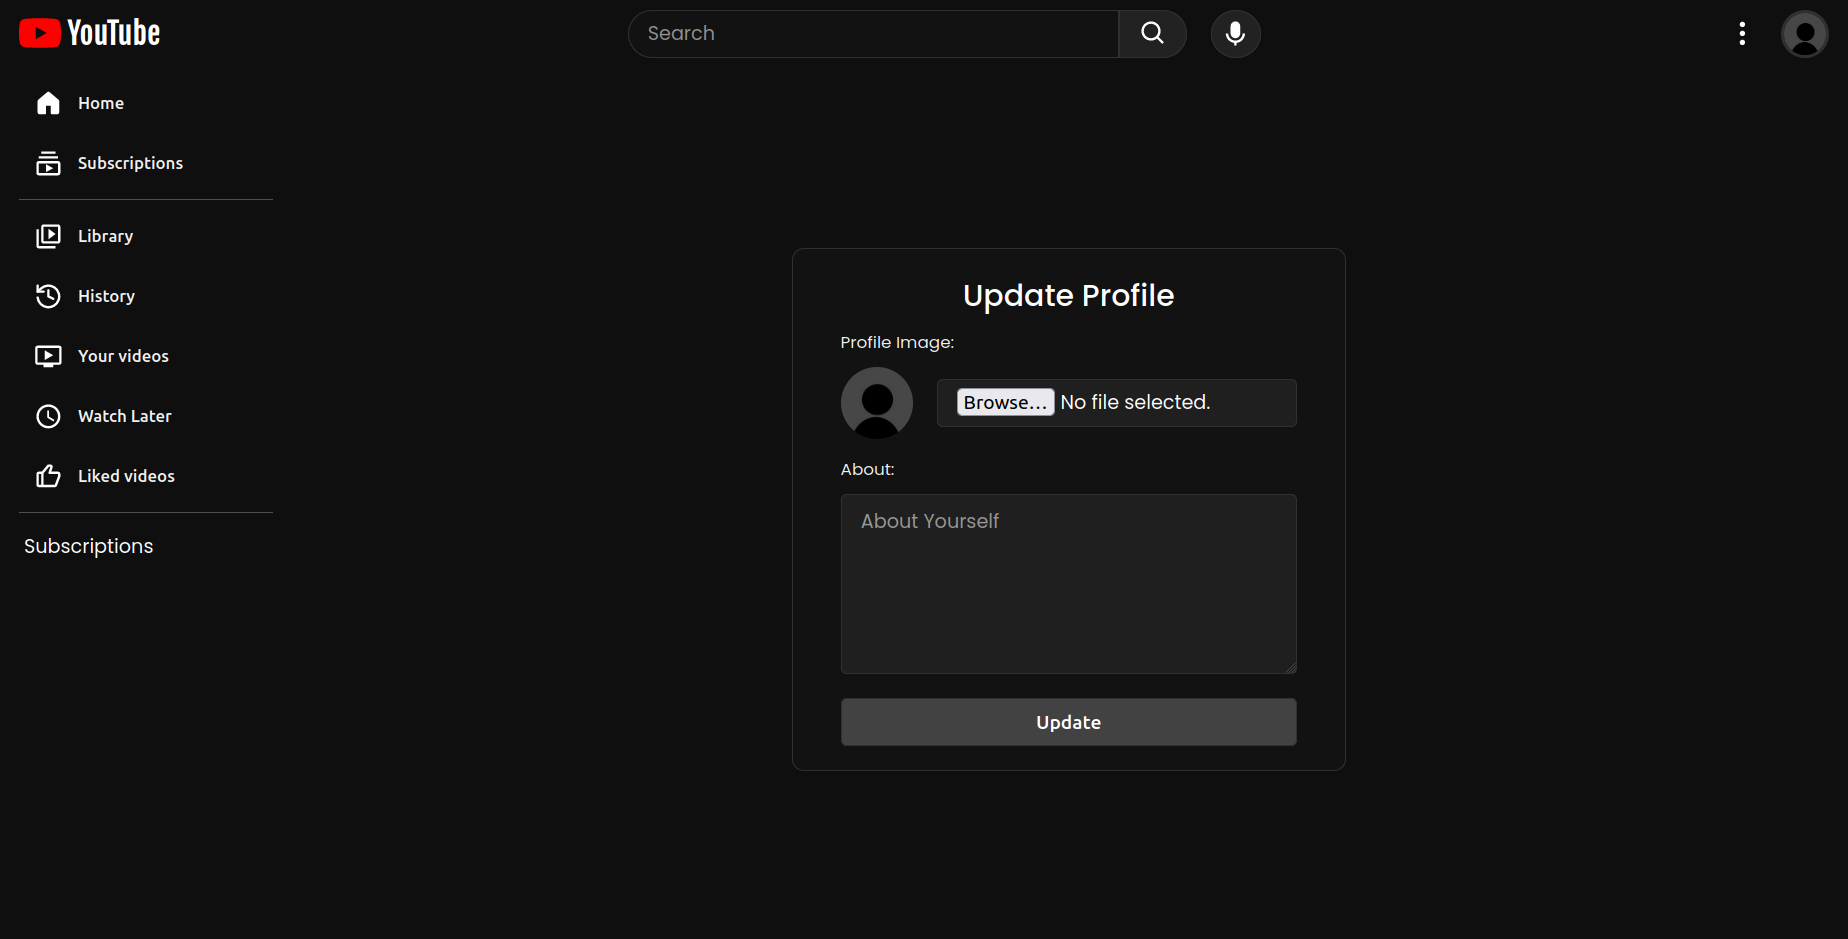Viewport: 1848px width, 939px height.
Task: Click the search magnifier button
Action: coord(1151,33)
